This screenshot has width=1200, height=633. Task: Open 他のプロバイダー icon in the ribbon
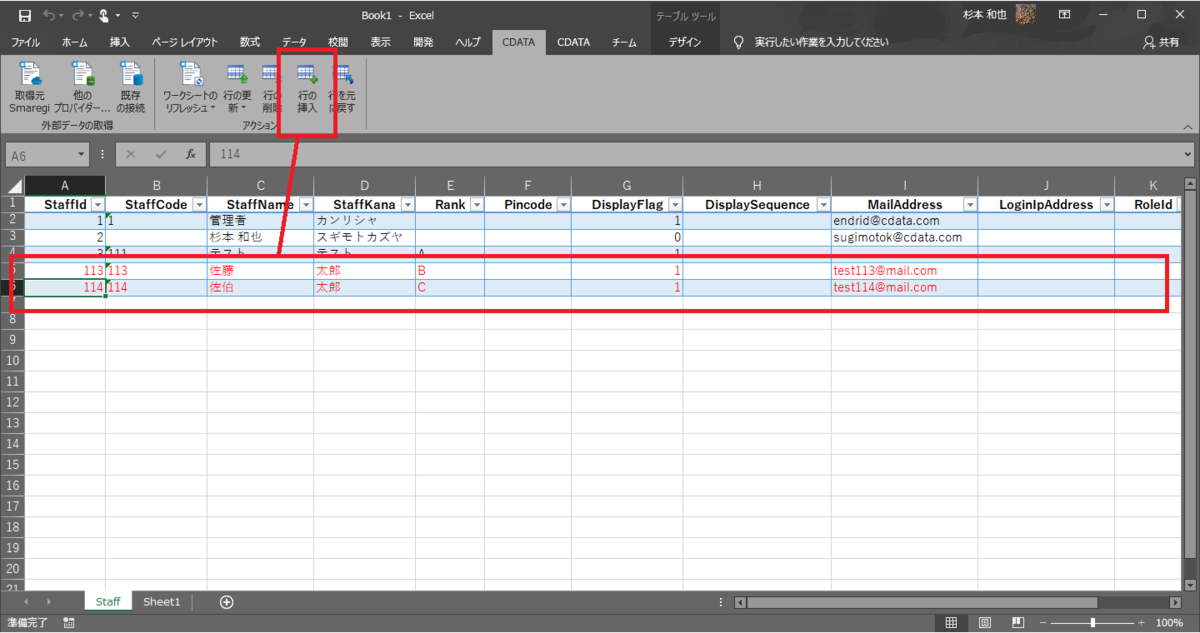tap(82, 87)
